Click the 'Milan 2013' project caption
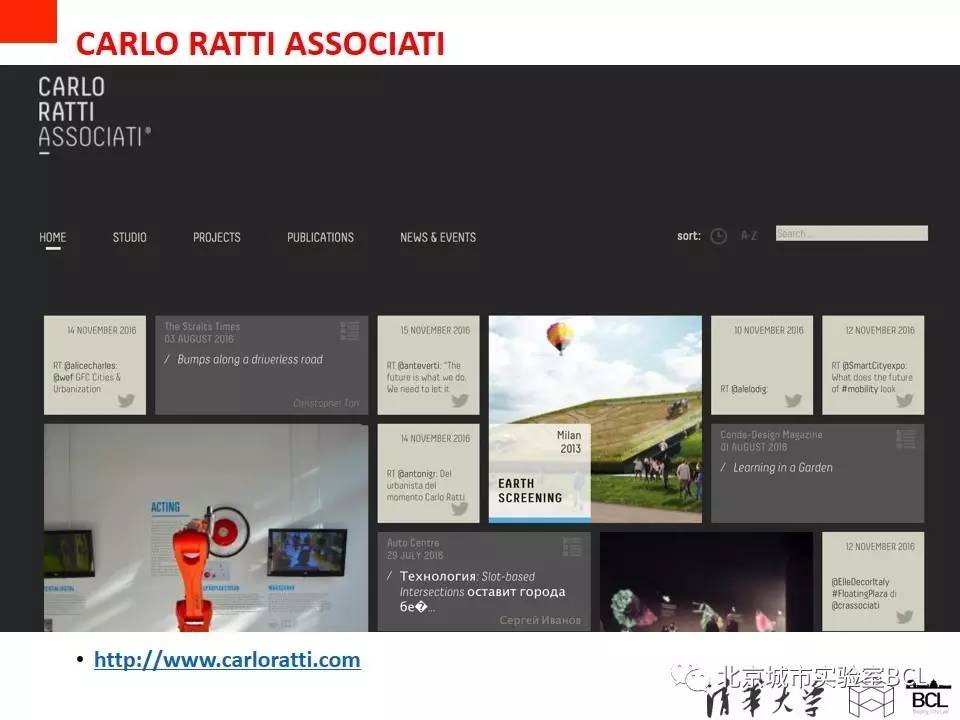 (569, 441)
